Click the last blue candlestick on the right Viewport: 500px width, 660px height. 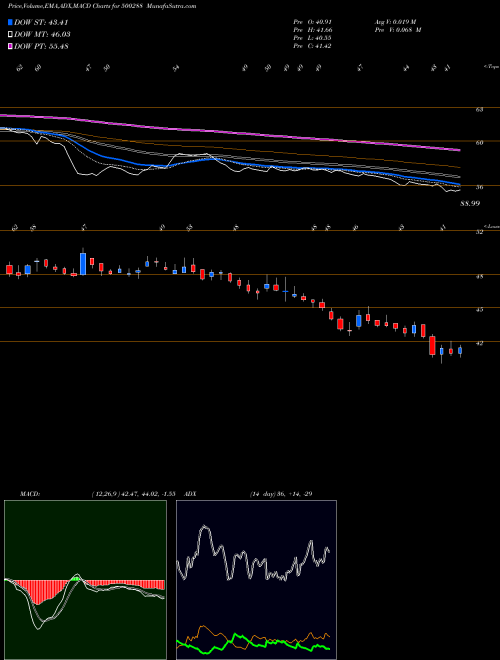pos(460,351)
